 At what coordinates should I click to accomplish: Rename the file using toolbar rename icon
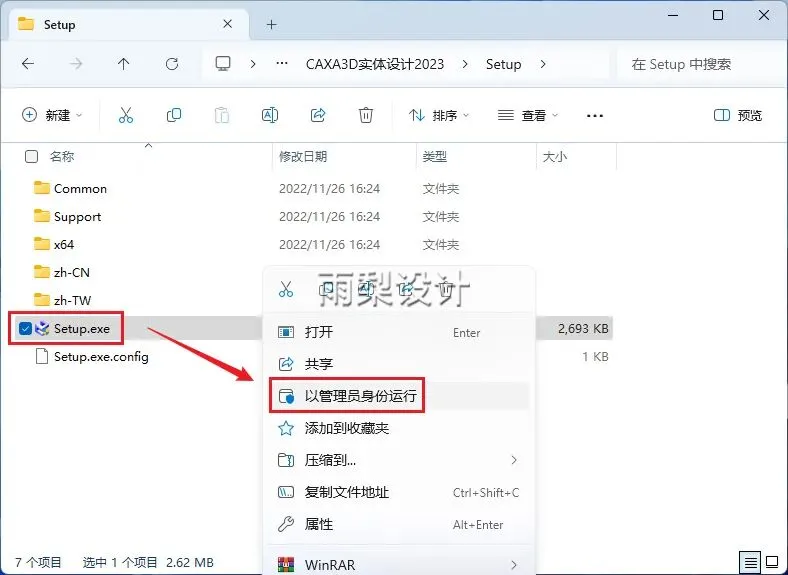270,115
